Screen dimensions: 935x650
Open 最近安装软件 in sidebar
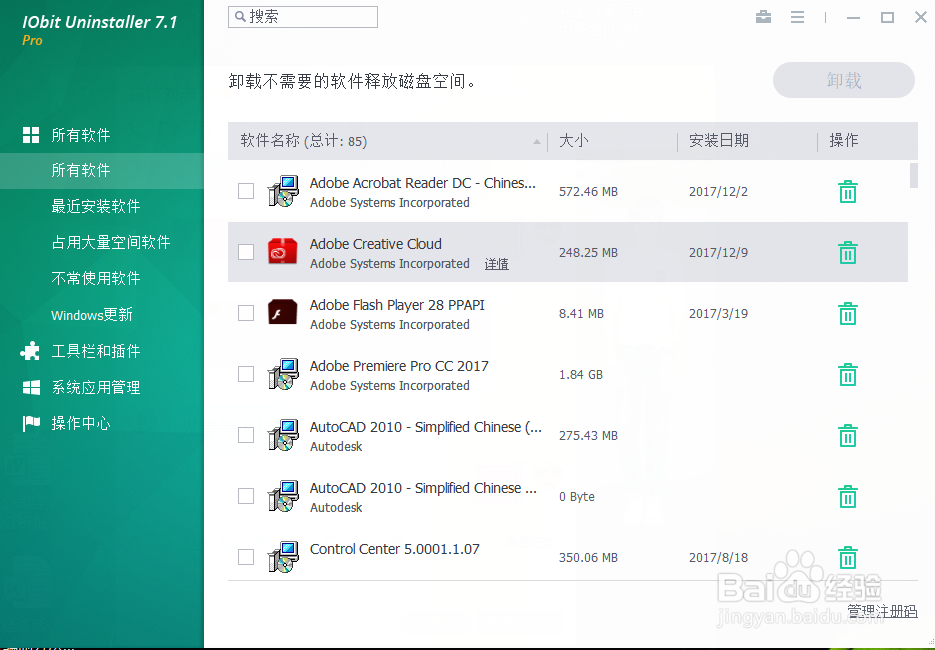[95, 206]
